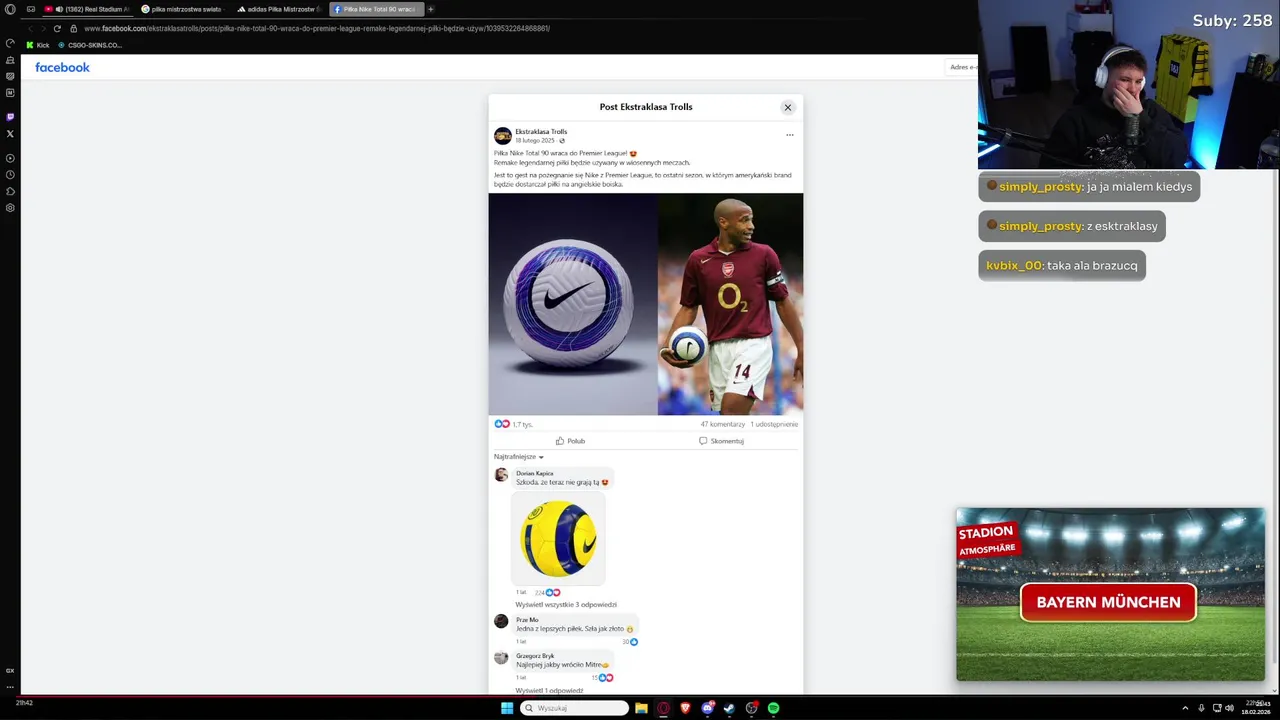Image resolution: width=1280 pixels, height=720 pixels.
Task: Expand Wyświetl 1 odpowiedź replies
Action: (x=549, y=690)
